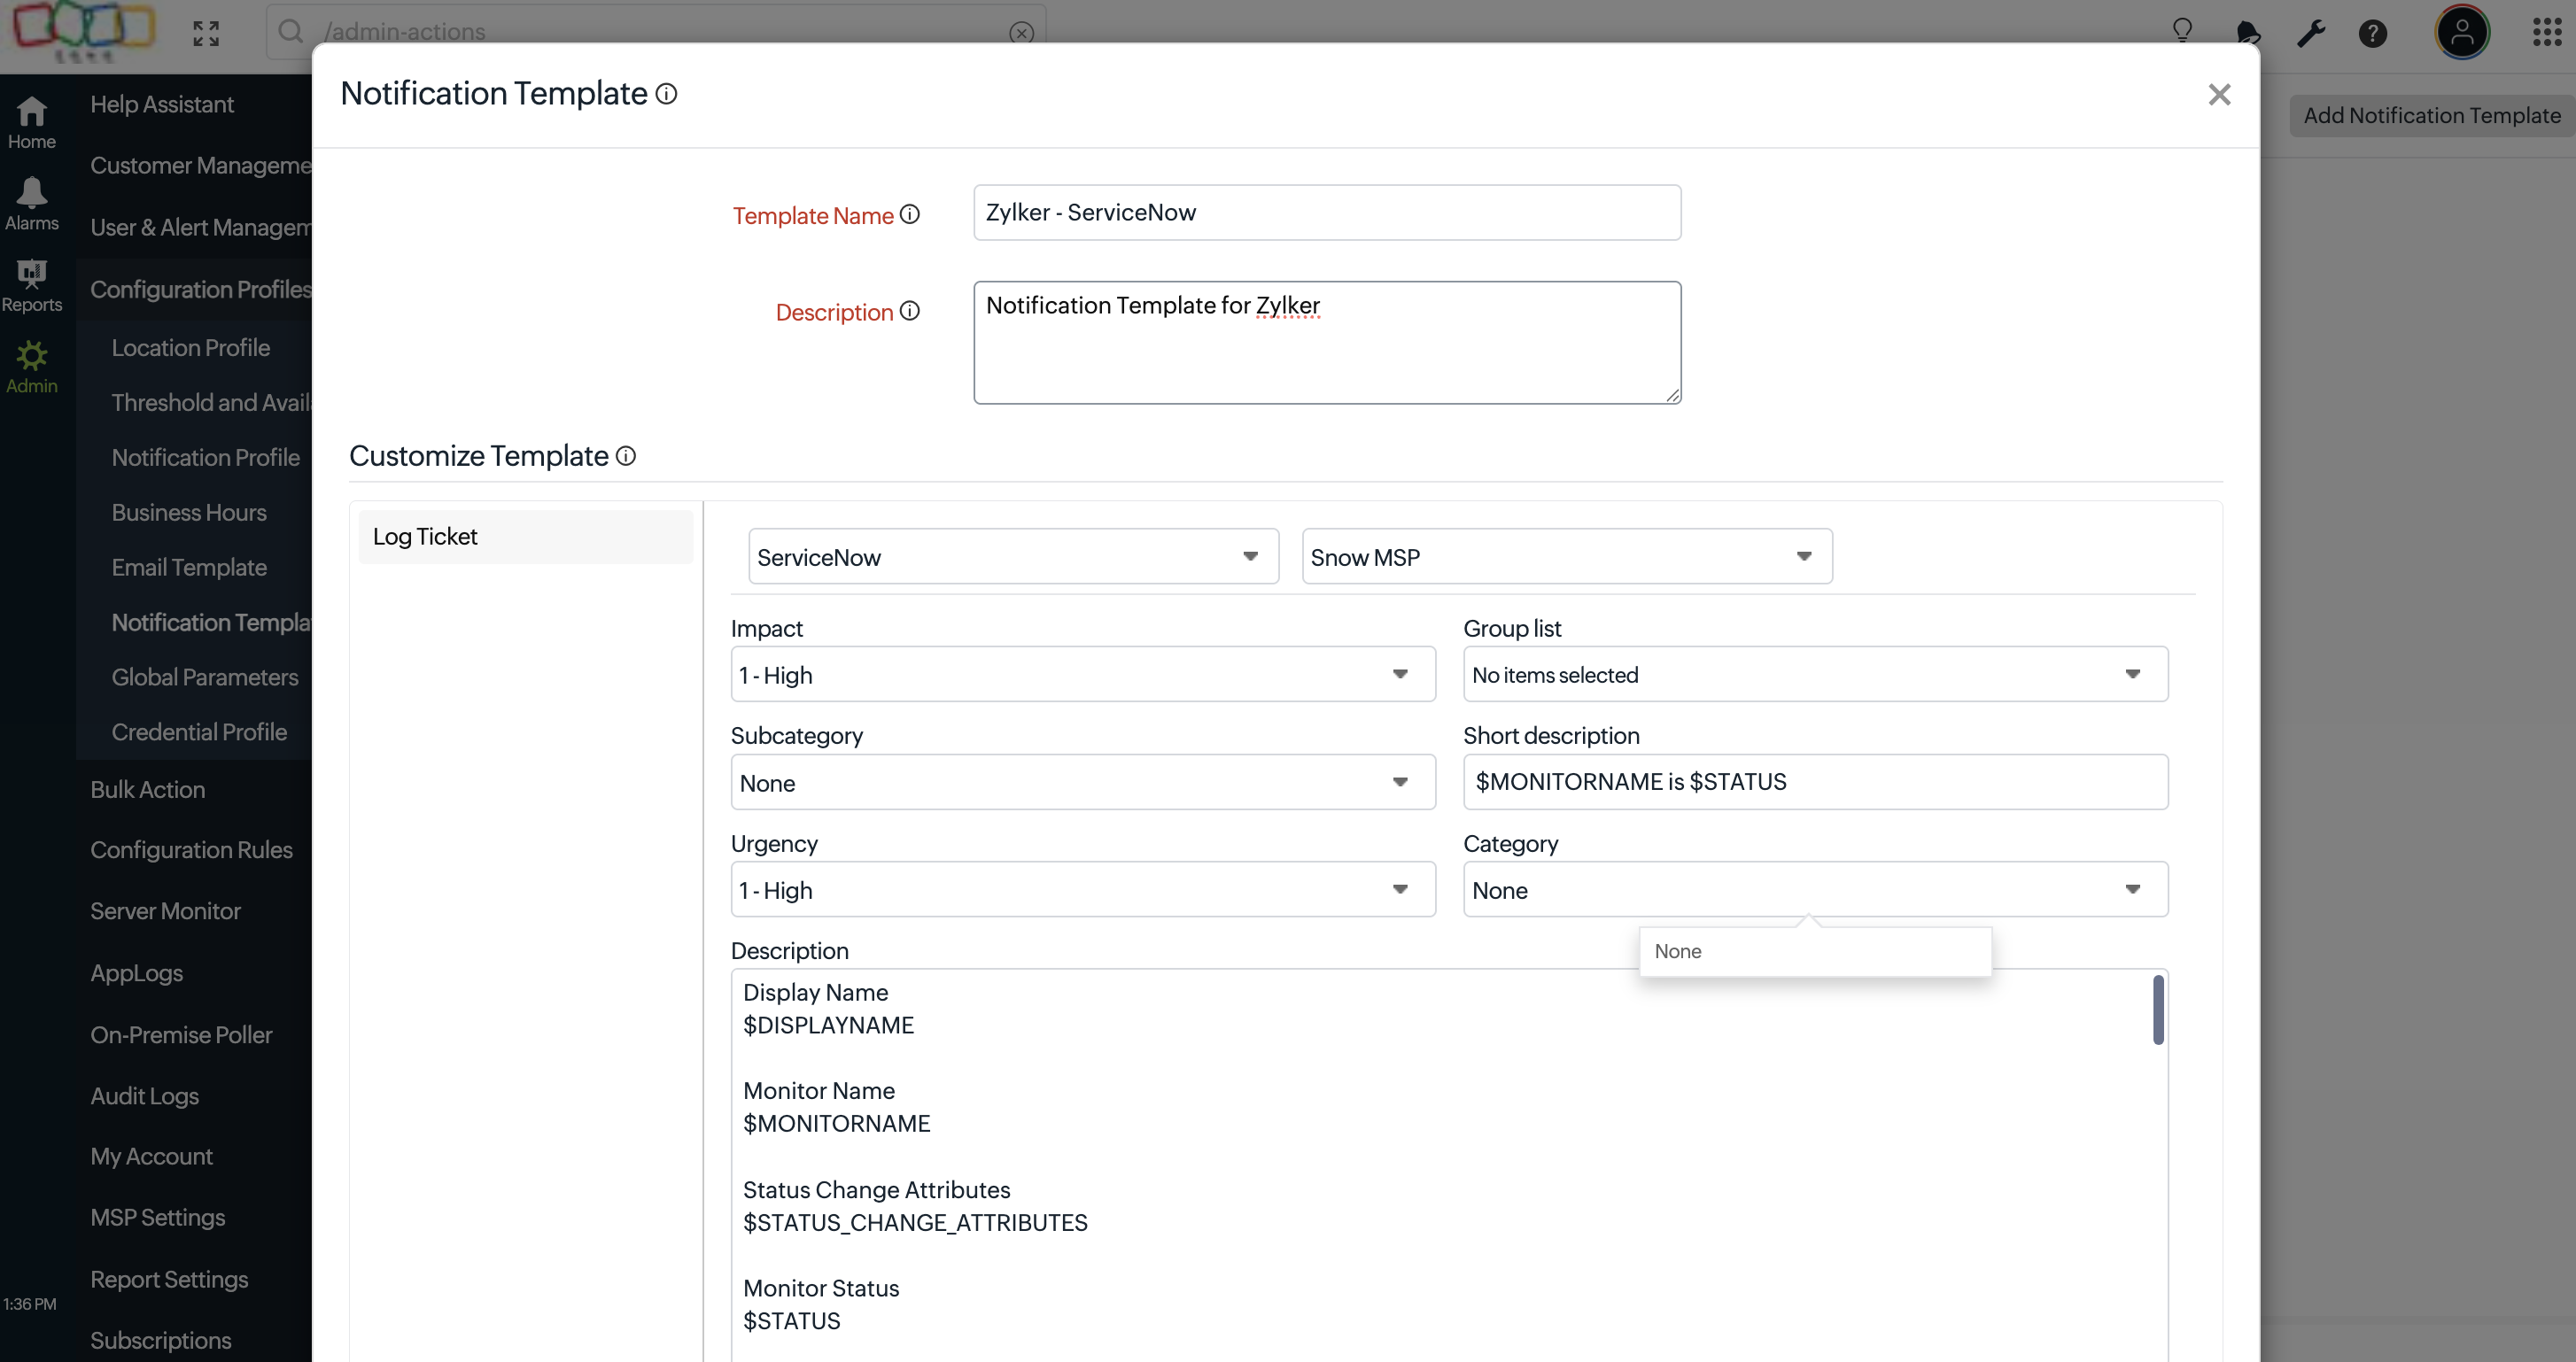Open Report Settings menu item

click(169, 1279)
